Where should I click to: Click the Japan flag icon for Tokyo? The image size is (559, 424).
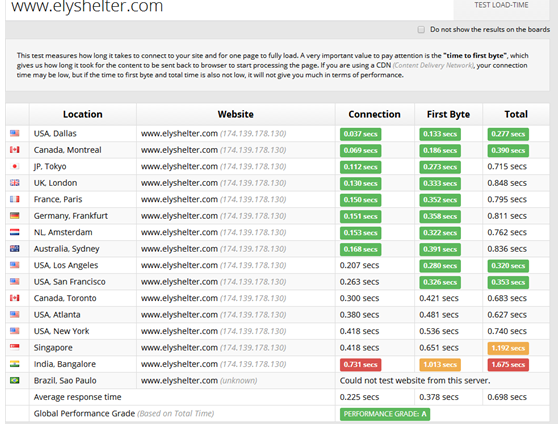15,166
